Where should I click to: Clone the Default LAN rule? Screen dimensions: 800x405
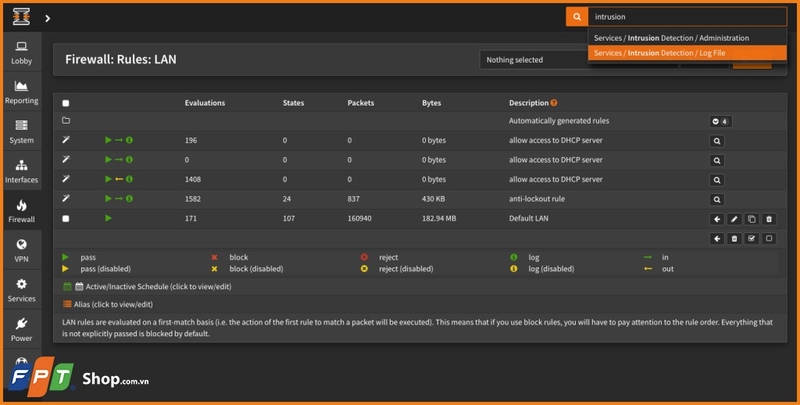click(751, 218)
